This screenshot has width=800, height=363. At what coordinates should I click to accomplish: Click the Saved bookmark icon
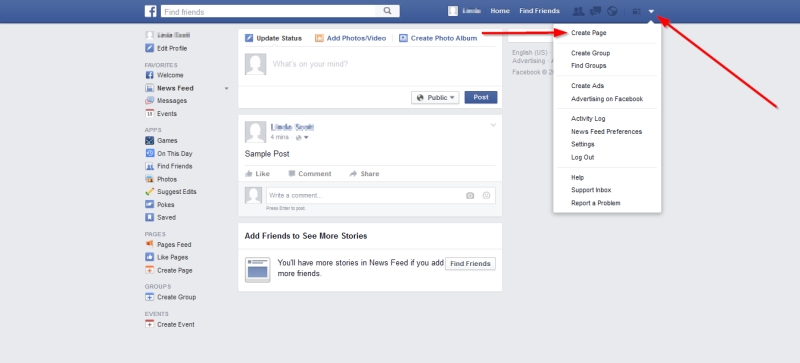pyautogui.click(x=149, y=217)
